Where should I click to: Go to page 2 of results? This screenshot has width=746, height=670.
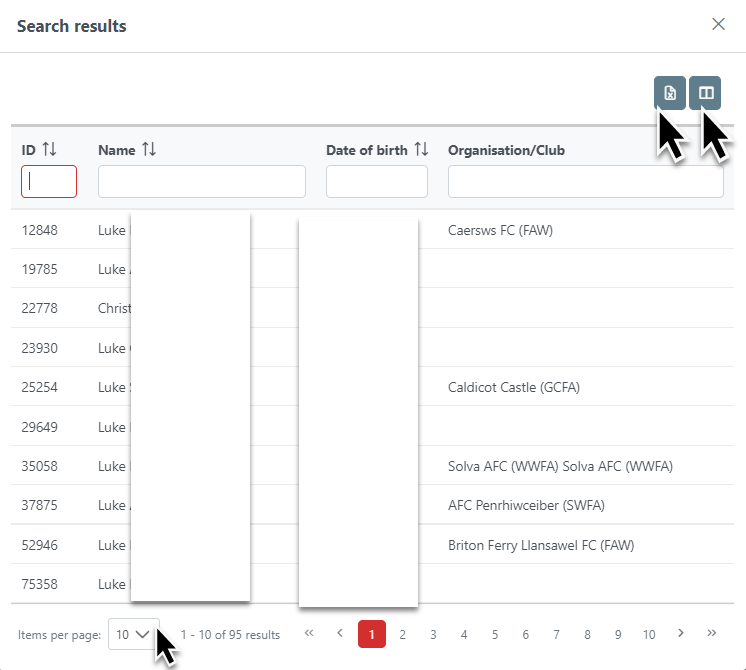pos(402,634)
